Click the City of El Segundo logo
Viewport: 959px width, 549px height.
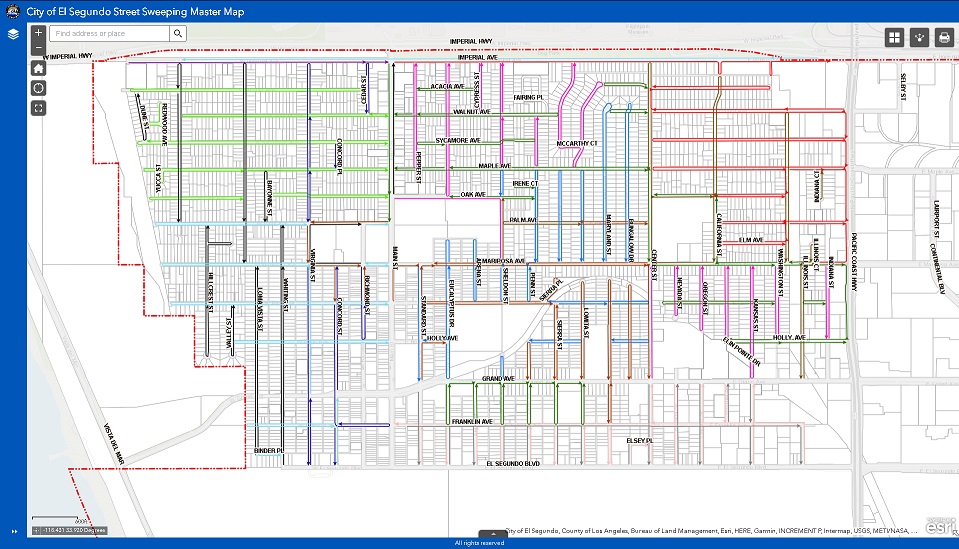click(x=12, y=10)
